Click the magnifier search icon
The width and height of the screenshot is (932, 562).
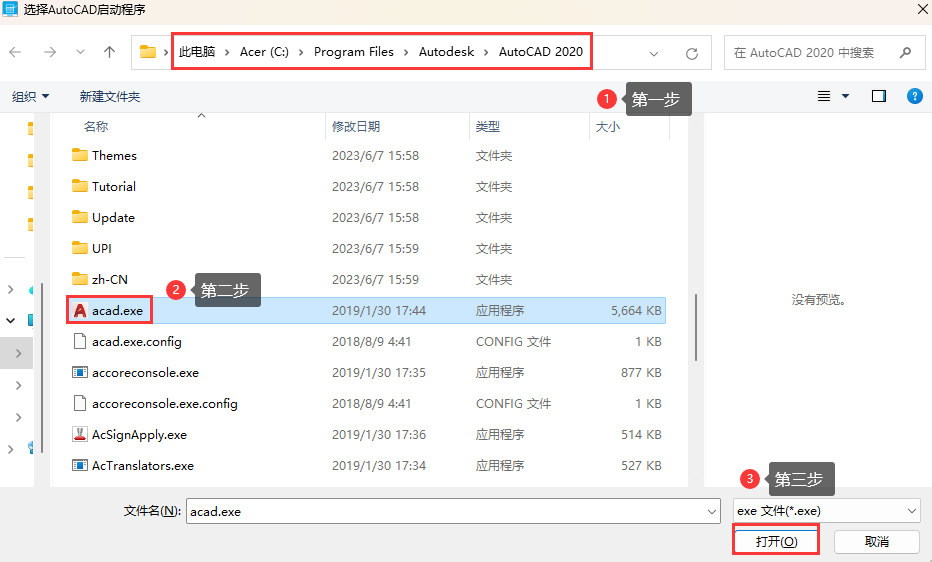click(905, 53)
